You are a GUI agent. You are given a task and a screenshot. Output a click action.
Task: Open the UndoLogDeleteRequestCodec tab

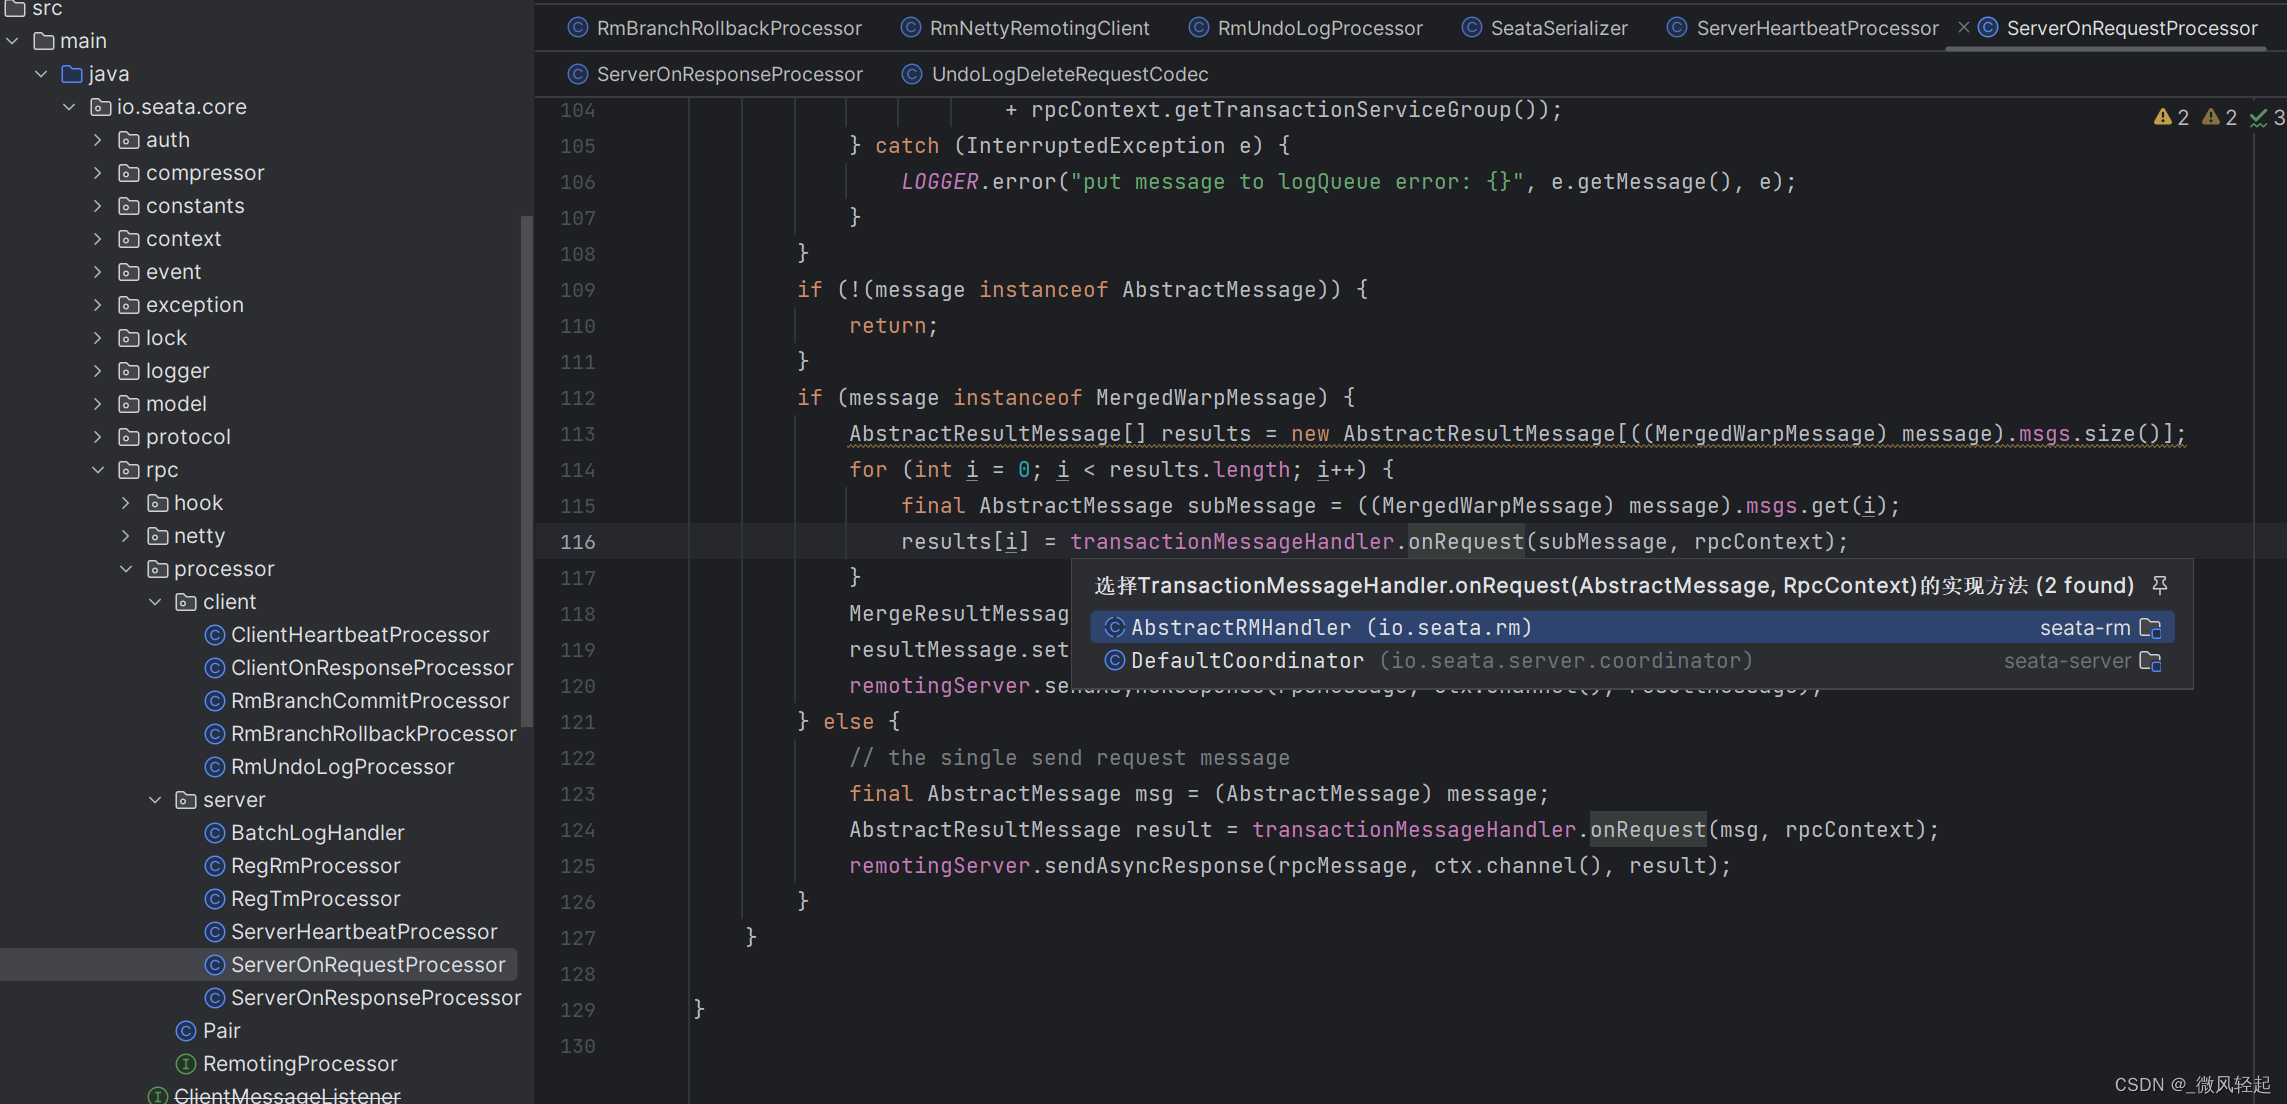tap(1055, 74)
